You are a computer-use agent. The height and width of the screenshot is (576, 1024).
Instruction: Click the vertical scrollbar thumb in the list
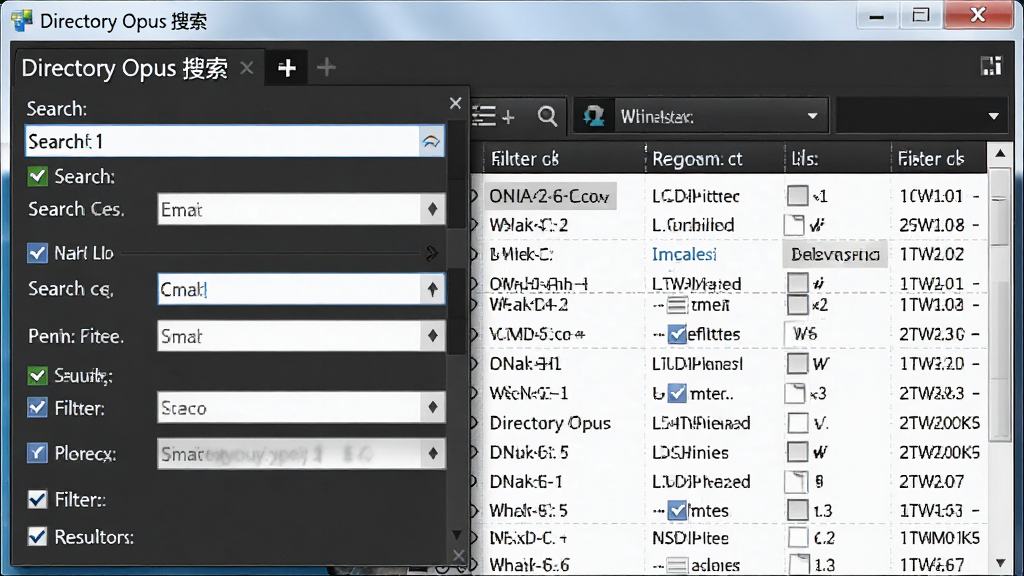click(x=1000, y=304)
